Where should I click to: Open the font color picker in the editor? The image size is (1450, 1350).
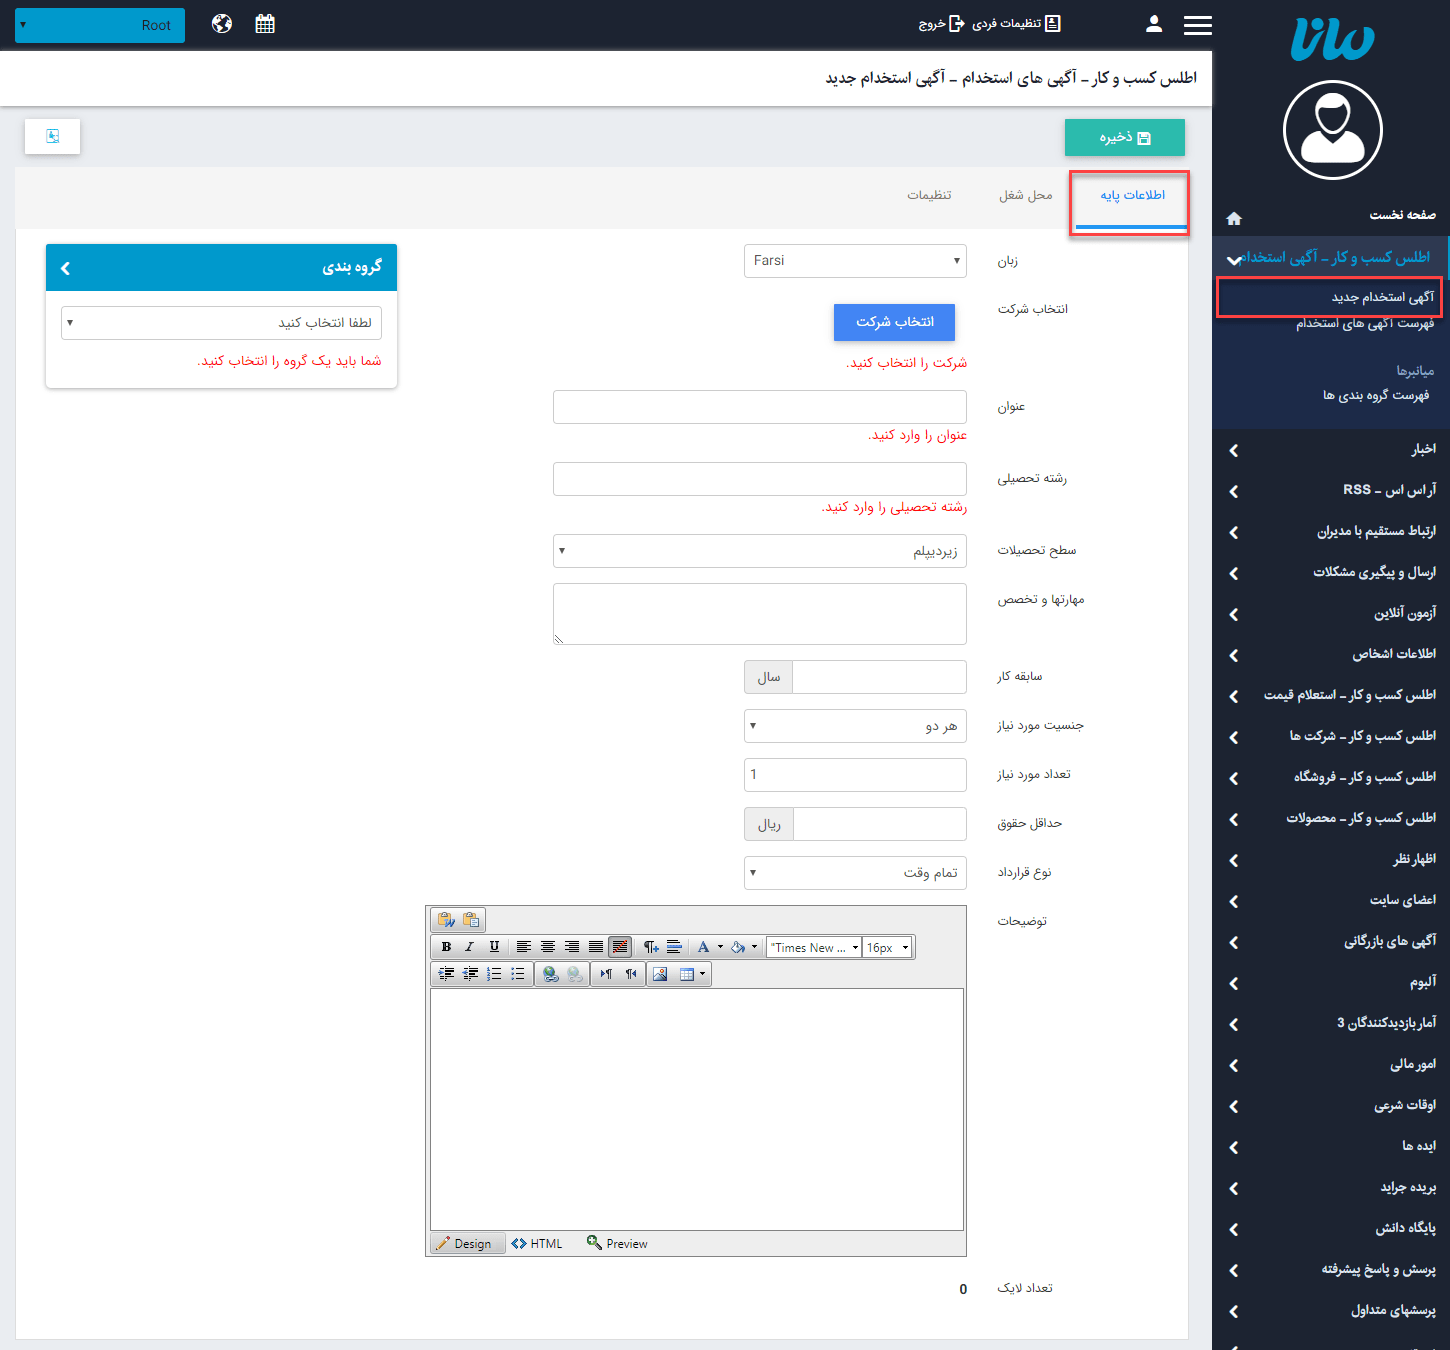pyautogui.click(x=704, y=947)
